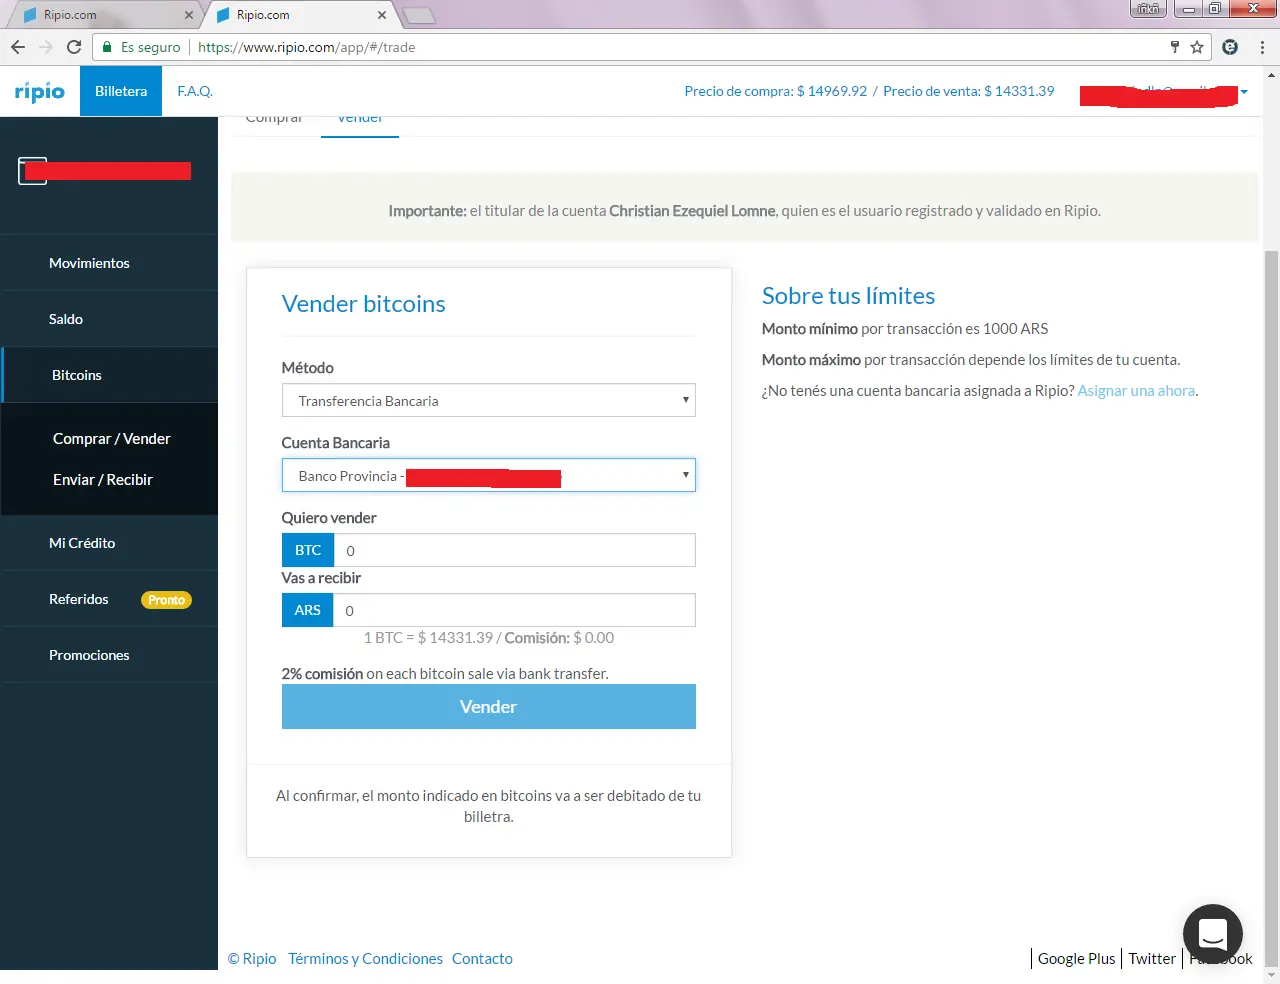Open a new browser tab
The height and width of the screenshot is (984, 1280).
pyautogui.click(x=419, y=15)
